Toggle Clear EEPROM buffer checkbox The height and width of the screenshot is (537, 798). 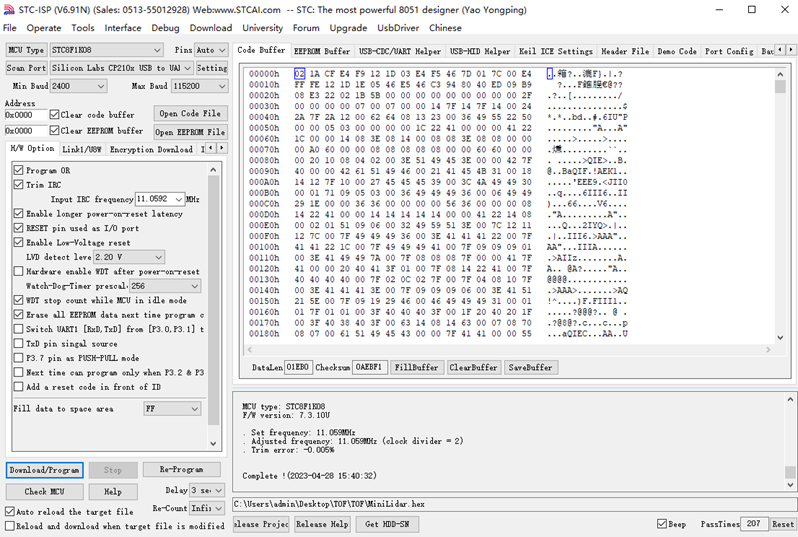54,130
